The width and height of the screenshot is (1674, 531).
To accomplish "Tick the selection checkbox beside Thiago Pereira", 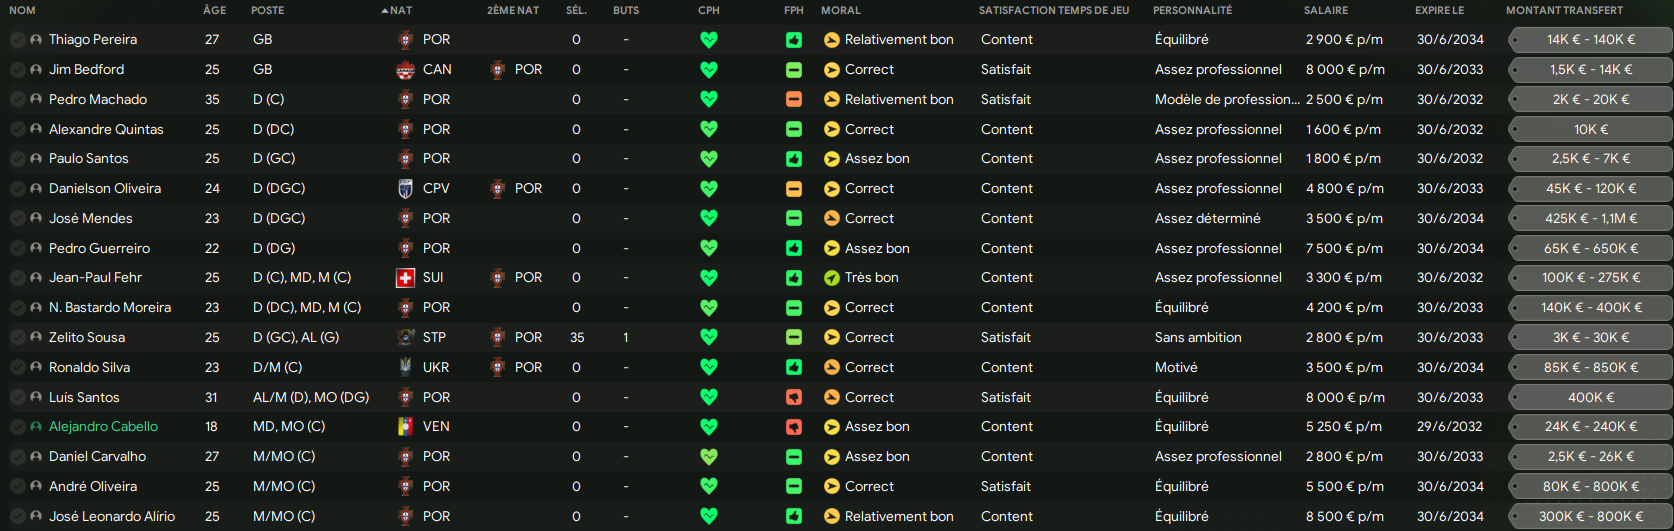I will 18,40.
